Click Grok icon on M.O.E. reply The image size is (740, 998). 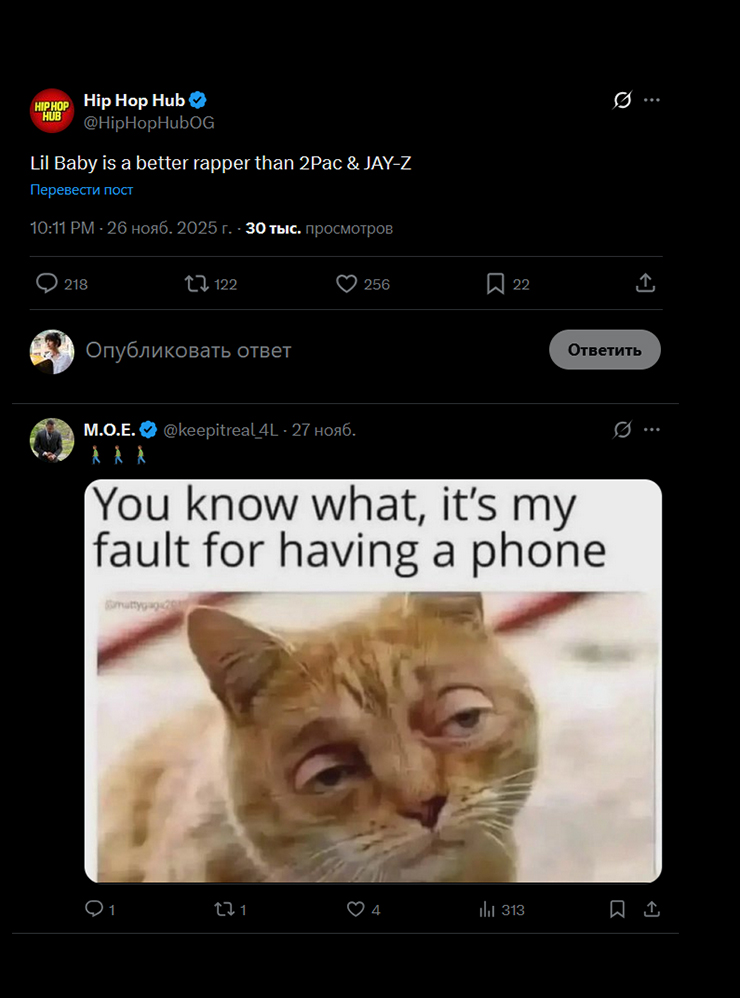[x=622, y=429]
